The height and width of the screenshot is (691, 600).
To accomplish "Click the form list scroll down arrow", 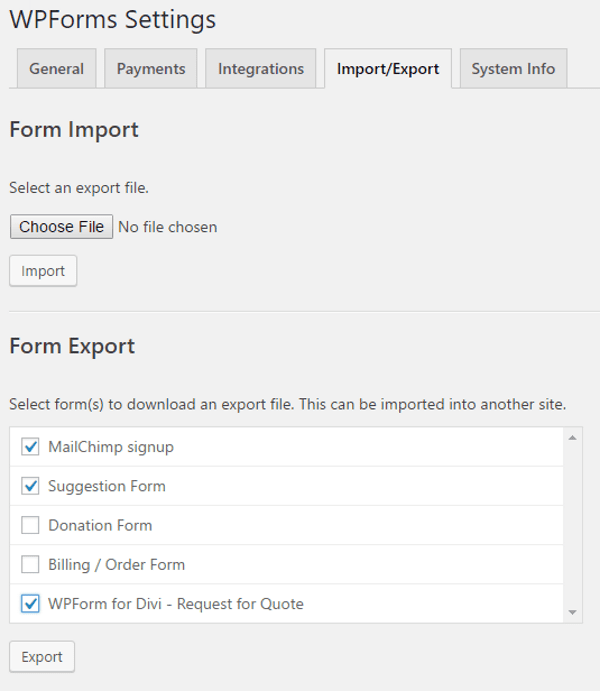I will click(572, 612).
